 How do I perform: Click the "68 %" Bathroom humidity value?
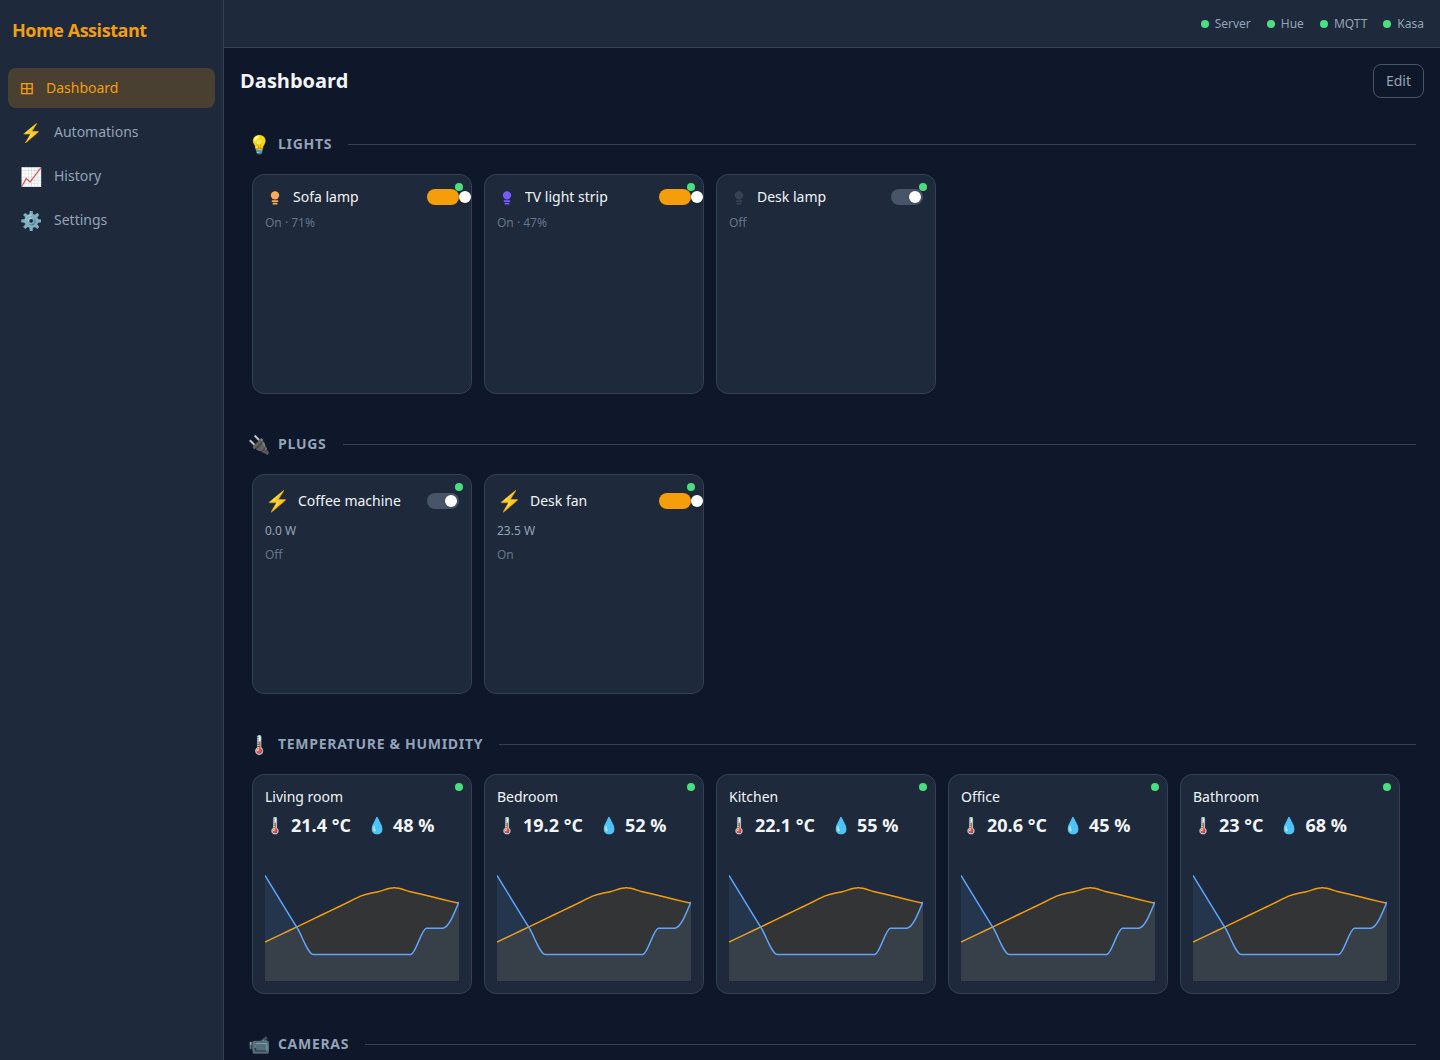1326,826
